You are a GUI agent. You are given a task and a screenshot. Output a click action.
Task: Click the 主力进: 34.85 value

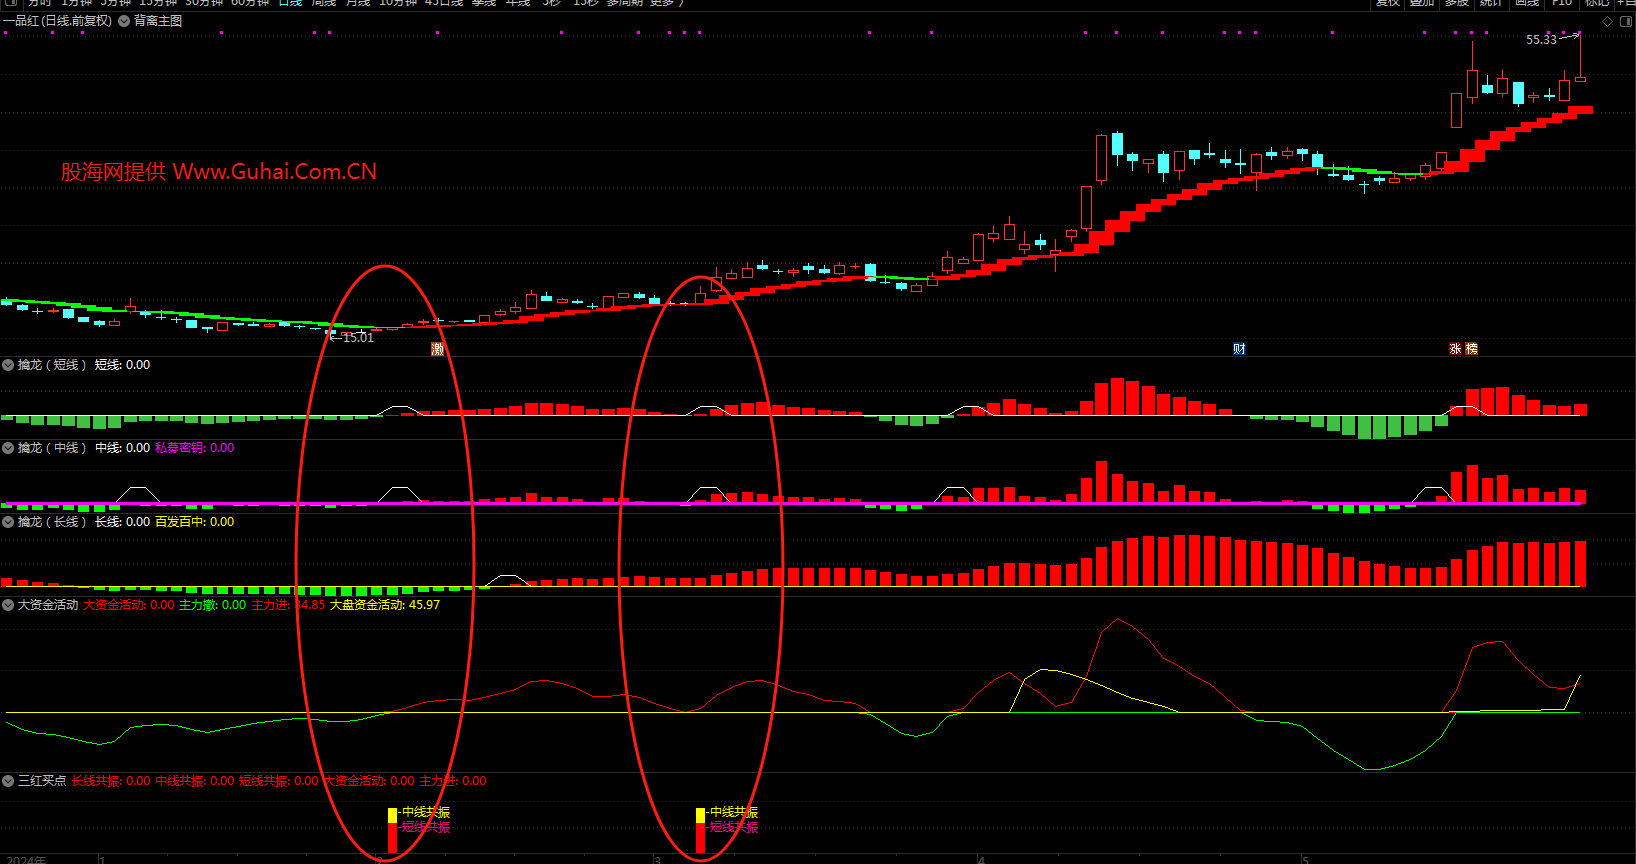288,605
